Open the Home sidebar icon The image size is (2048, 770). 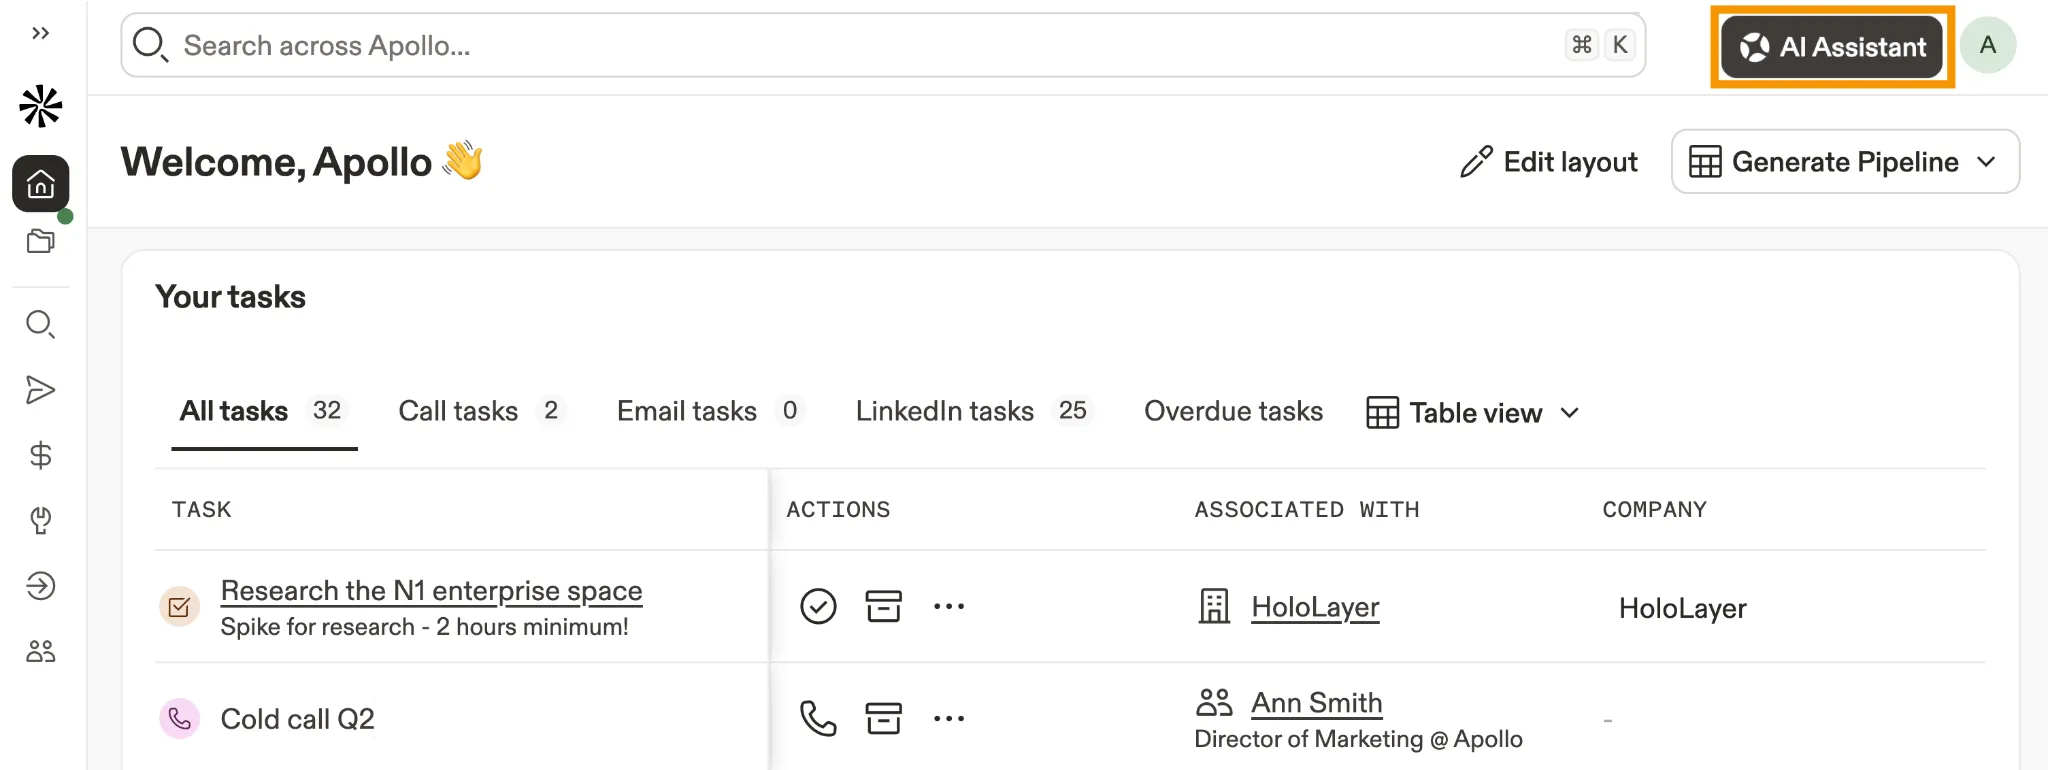pos(41,184)
